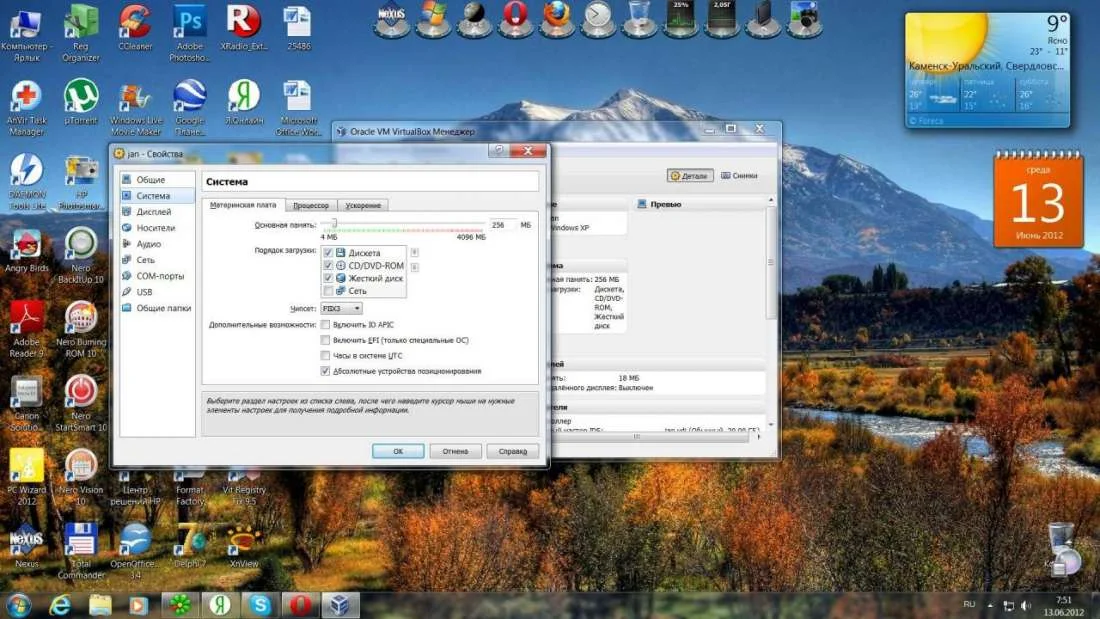This screenshot has width=1100, height=619.
Task: Toggle the Часы в системе UTC checkbox
Action: click(x=325, y=355)
